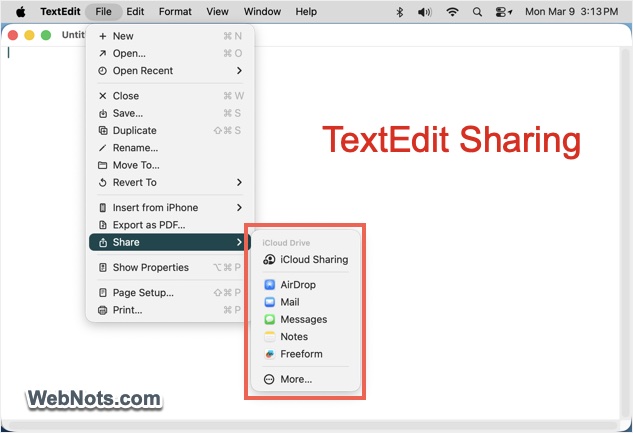Click the Mail app icon

click(269, 302)
